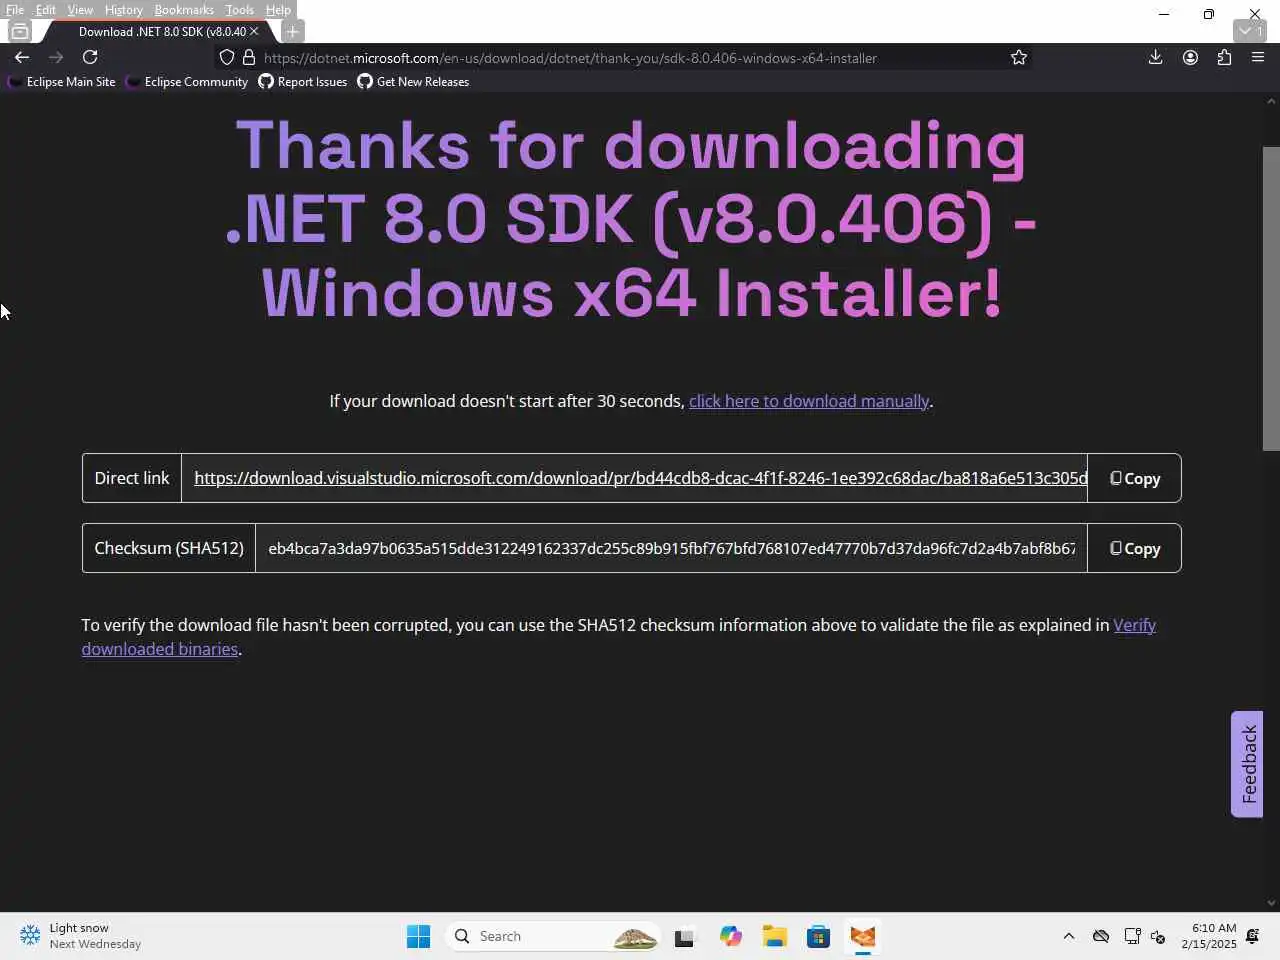Image resolution: width=1280 pixels, height=960 pixels.
Task: Open Report Issues bookmark
Action: 303,82
